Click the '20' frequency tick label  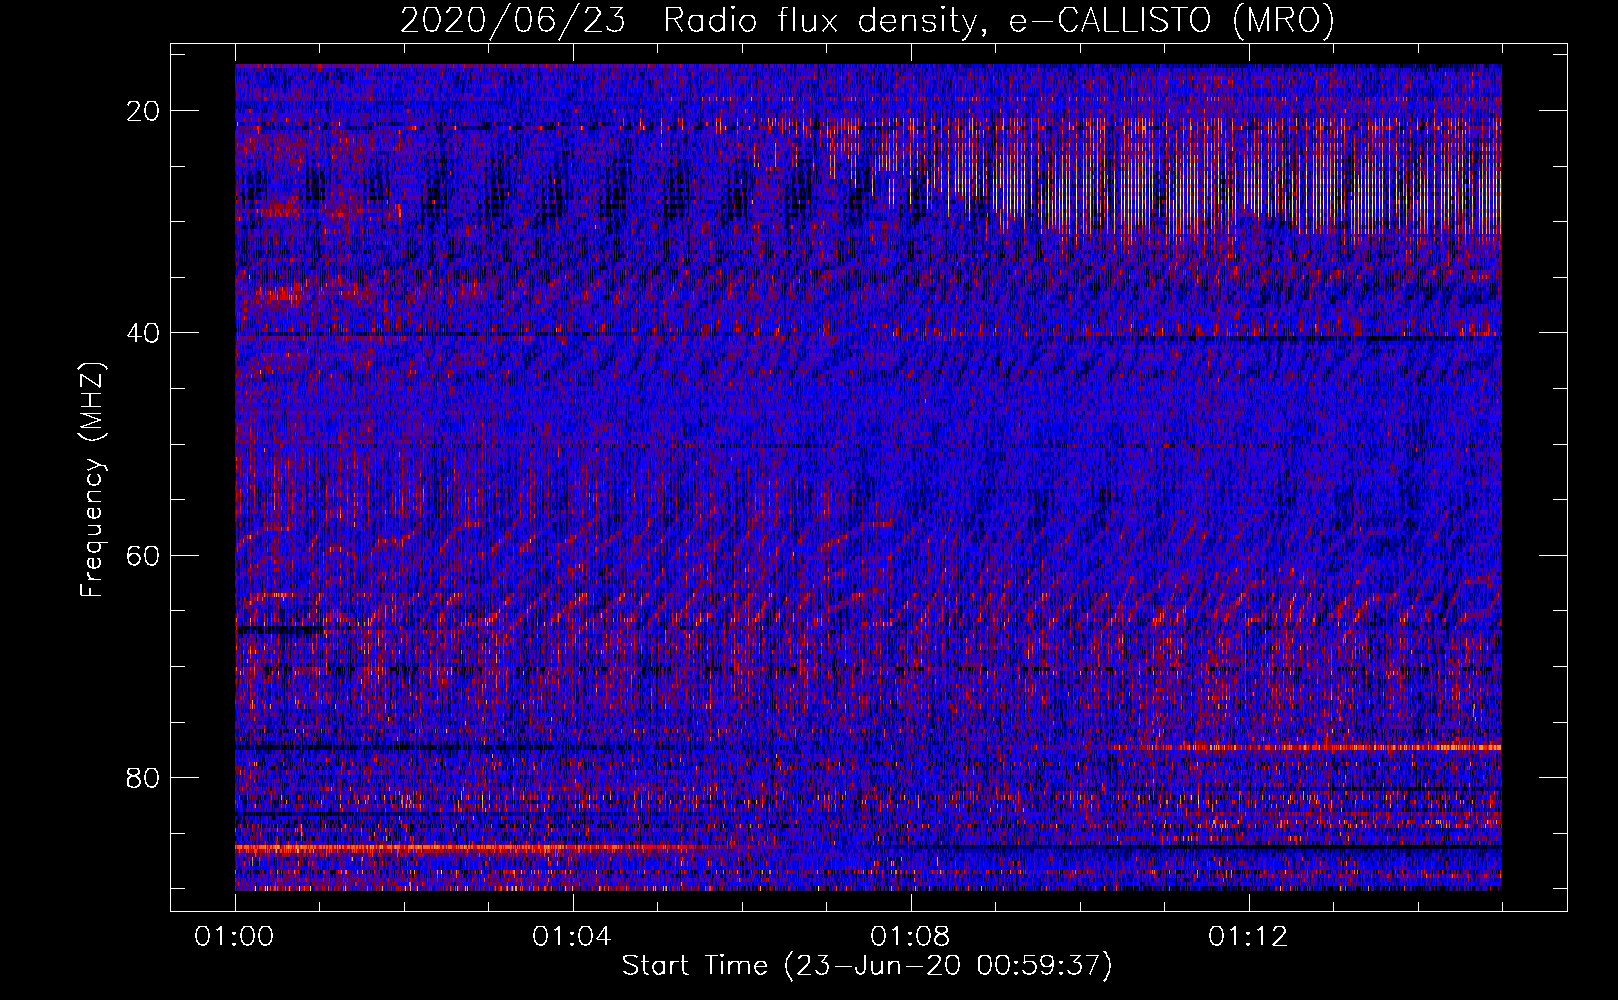(x=144, y=111)
